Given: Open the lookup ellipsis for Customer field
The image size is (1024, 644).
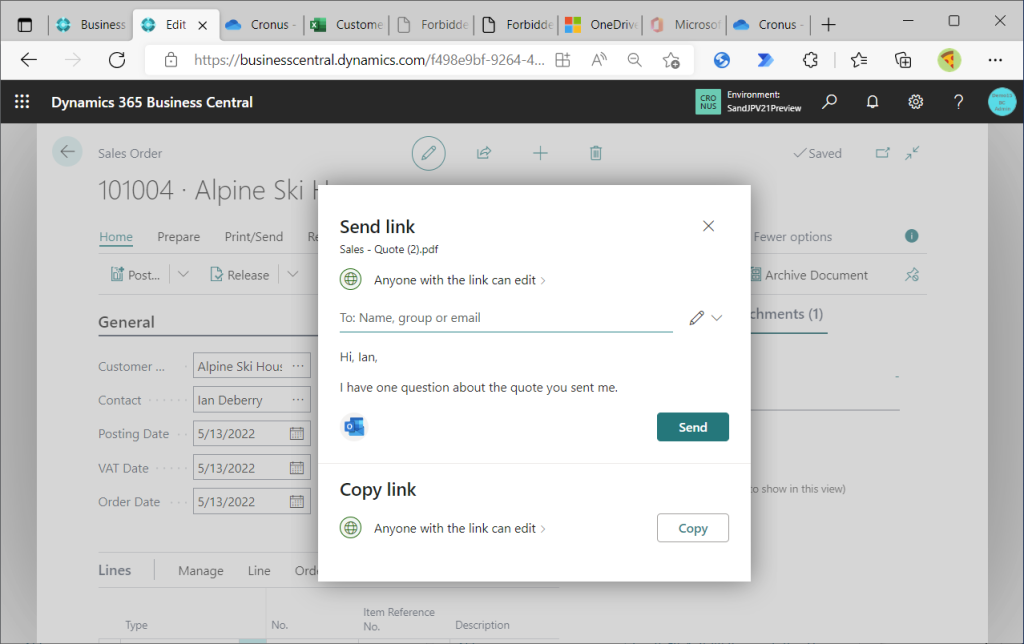Looking at the screenshot, I should coord(298,366).
